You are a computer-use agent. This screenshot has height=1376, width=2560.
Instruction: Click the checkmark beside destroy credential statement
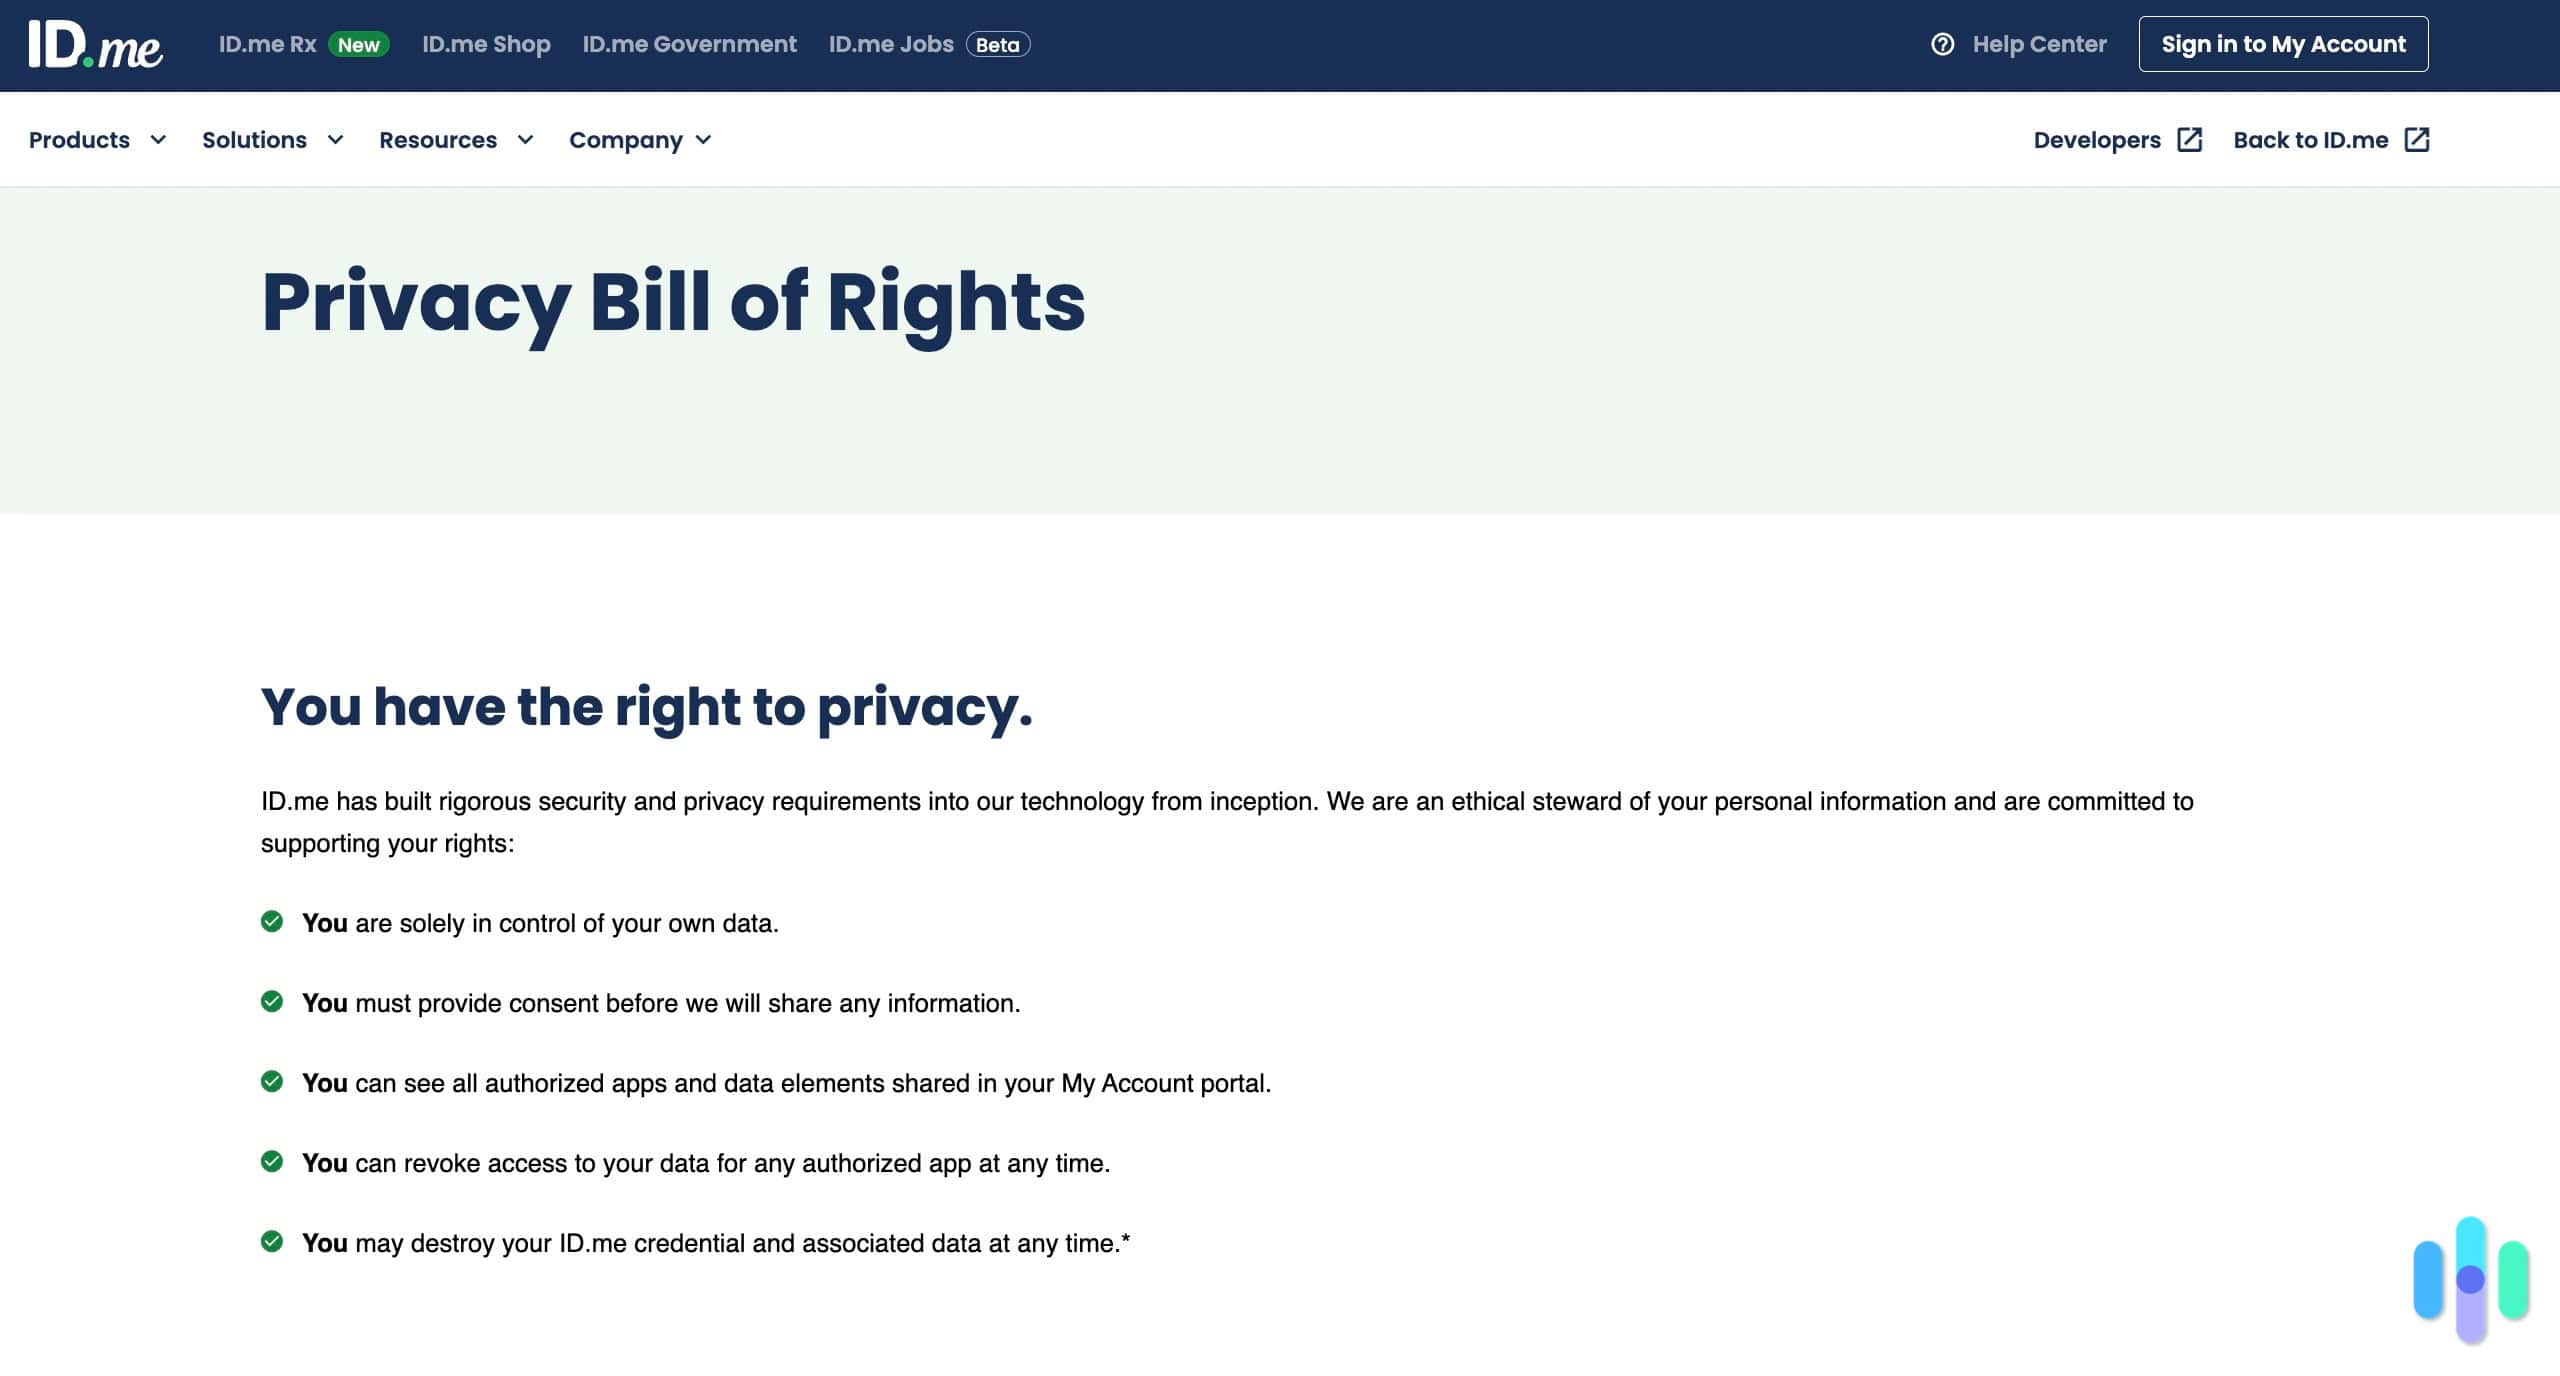273,1241
